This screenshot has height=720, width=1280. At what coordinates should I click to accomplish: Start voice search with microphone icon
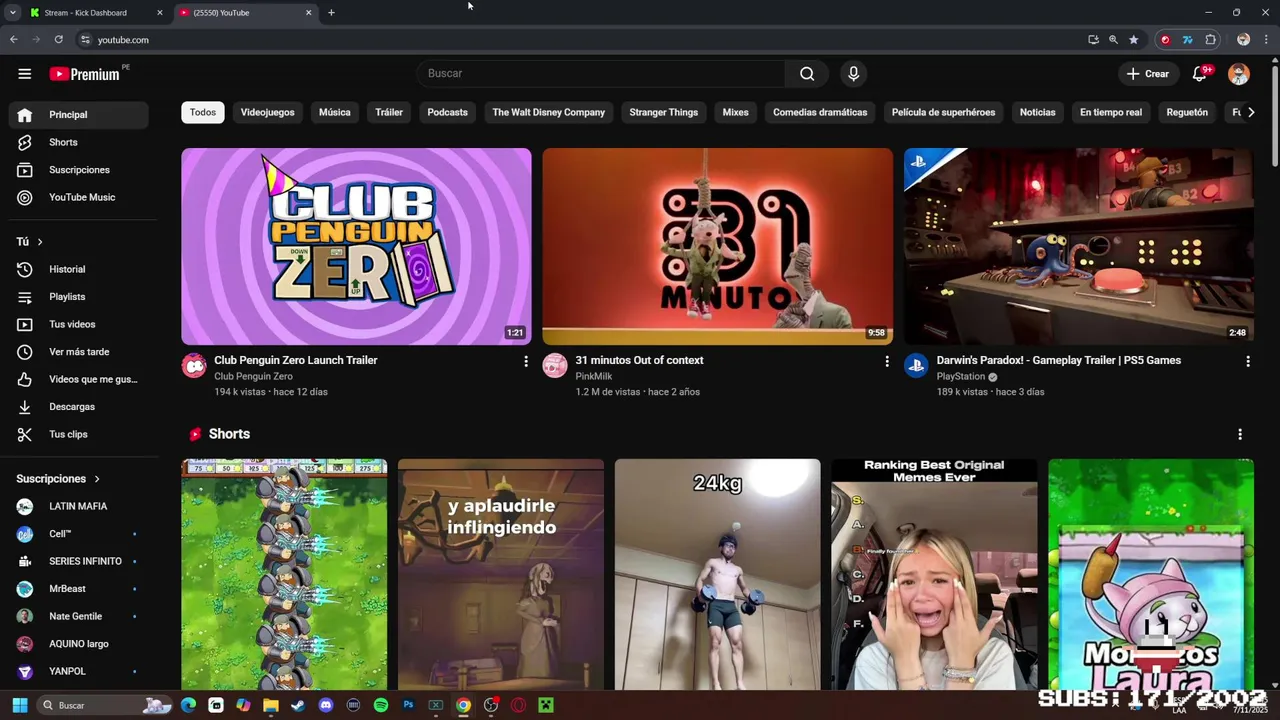853,74
